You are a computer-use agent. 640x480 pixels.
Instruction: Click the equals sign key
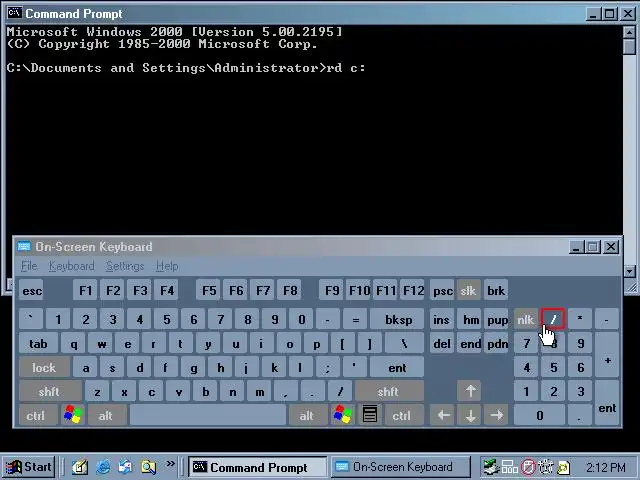tap(355, 319)
